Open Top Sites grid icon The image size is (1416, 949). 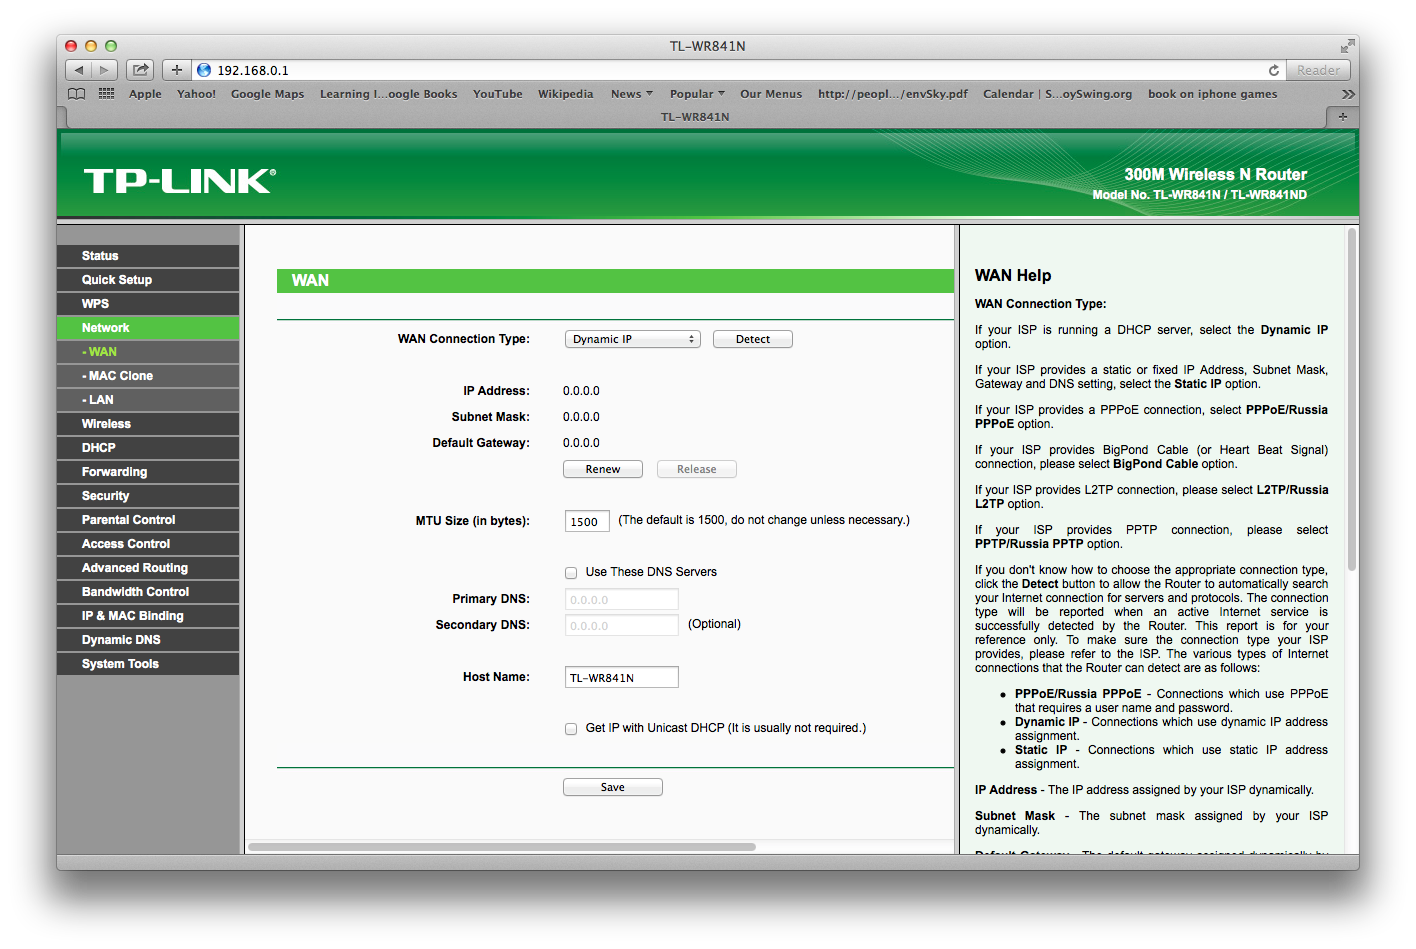107,94
